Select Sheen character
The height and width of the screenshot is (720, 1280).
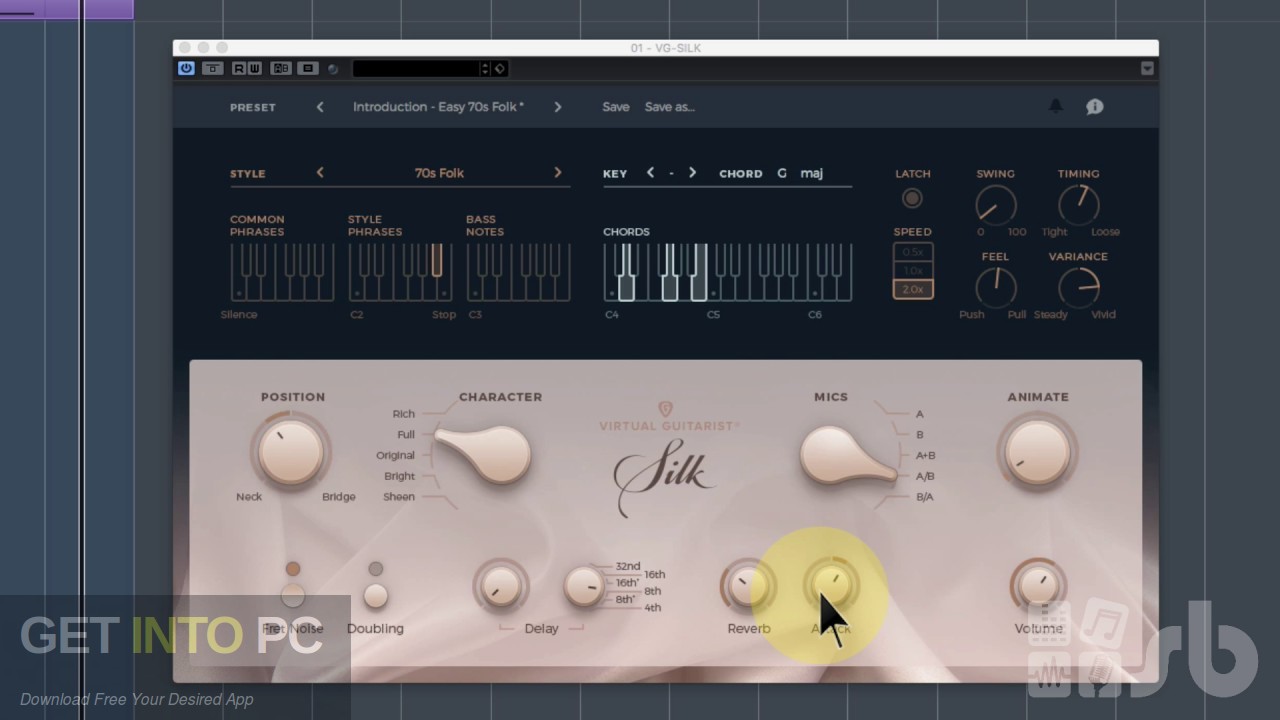point(399,497)
